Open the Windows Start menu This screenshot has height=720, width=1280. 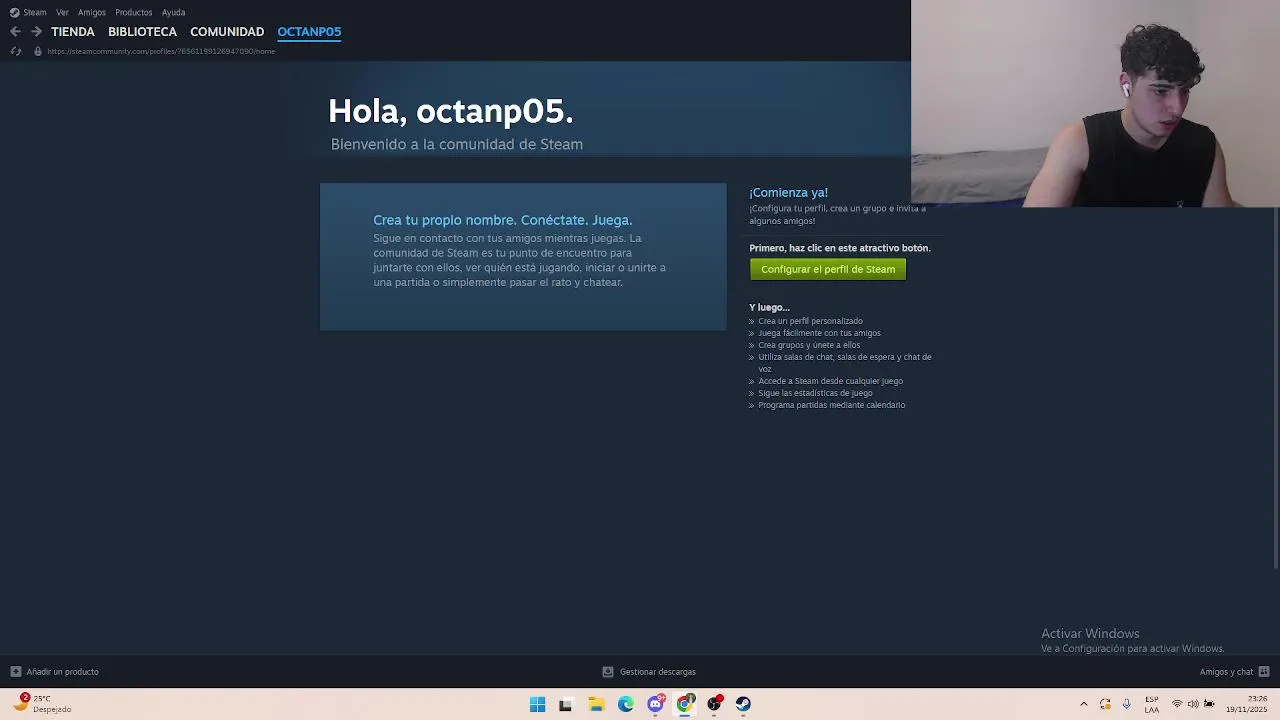coord(537,704)
